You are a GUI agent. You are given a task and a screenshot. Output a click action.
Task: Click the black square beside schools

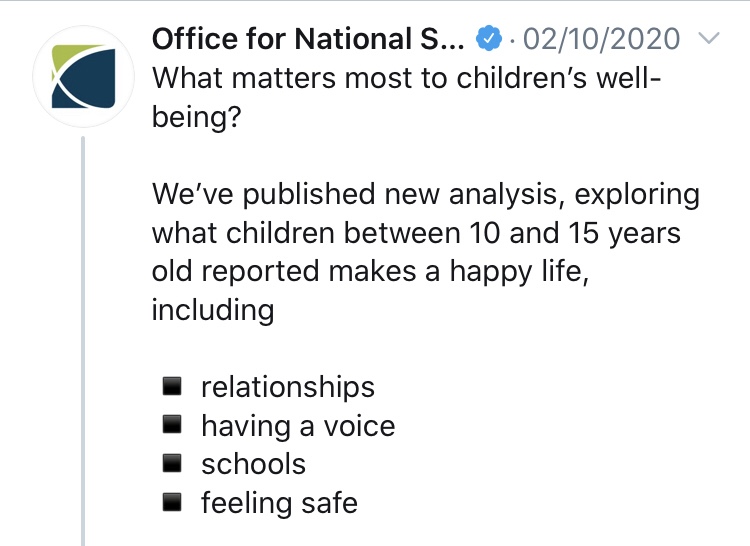[172, 463]
